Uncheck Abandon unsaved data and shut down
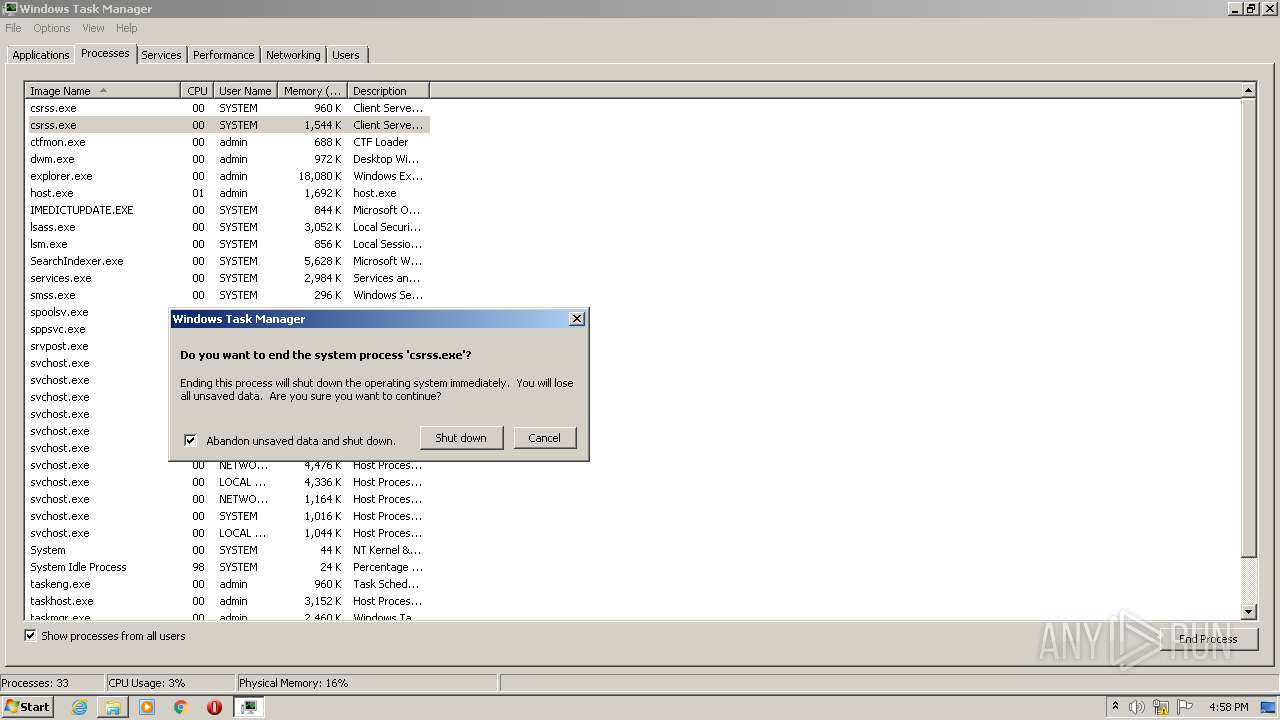The width and height of the screenshot is (1280, 720). coord(190,440)
